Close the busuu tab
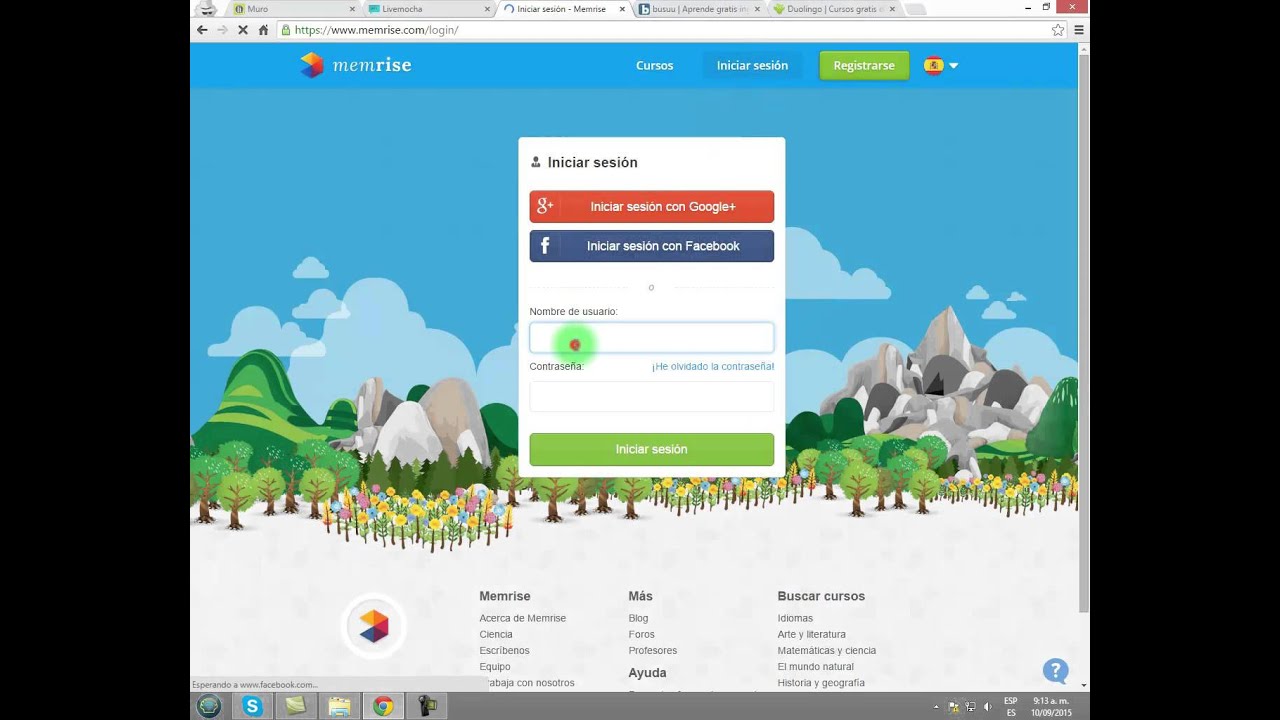 click(757, 9)
